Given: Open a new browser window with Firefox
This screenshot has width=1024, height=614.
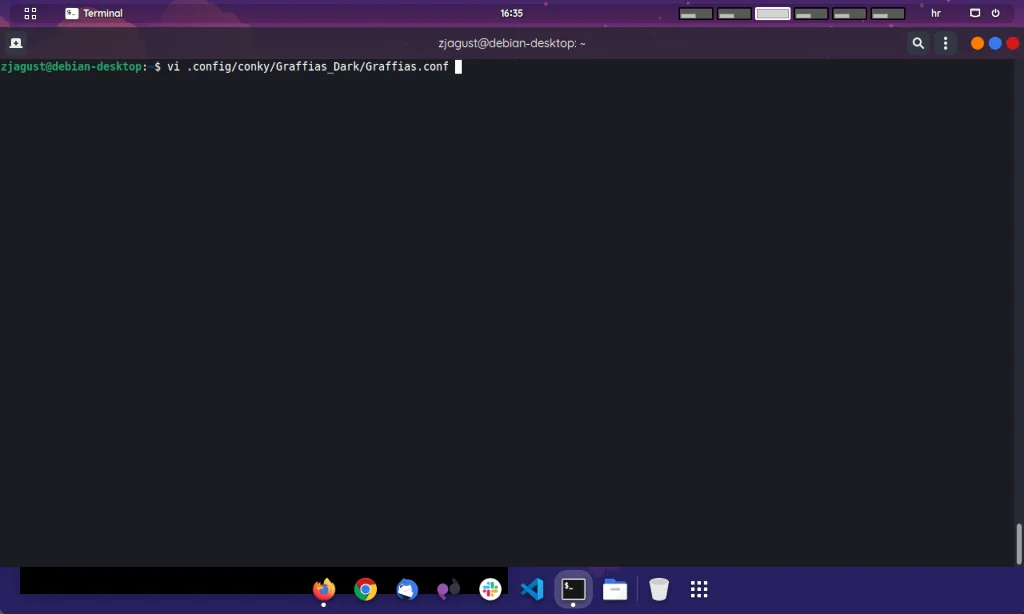Looking at the screenshot, I should 323,589.
